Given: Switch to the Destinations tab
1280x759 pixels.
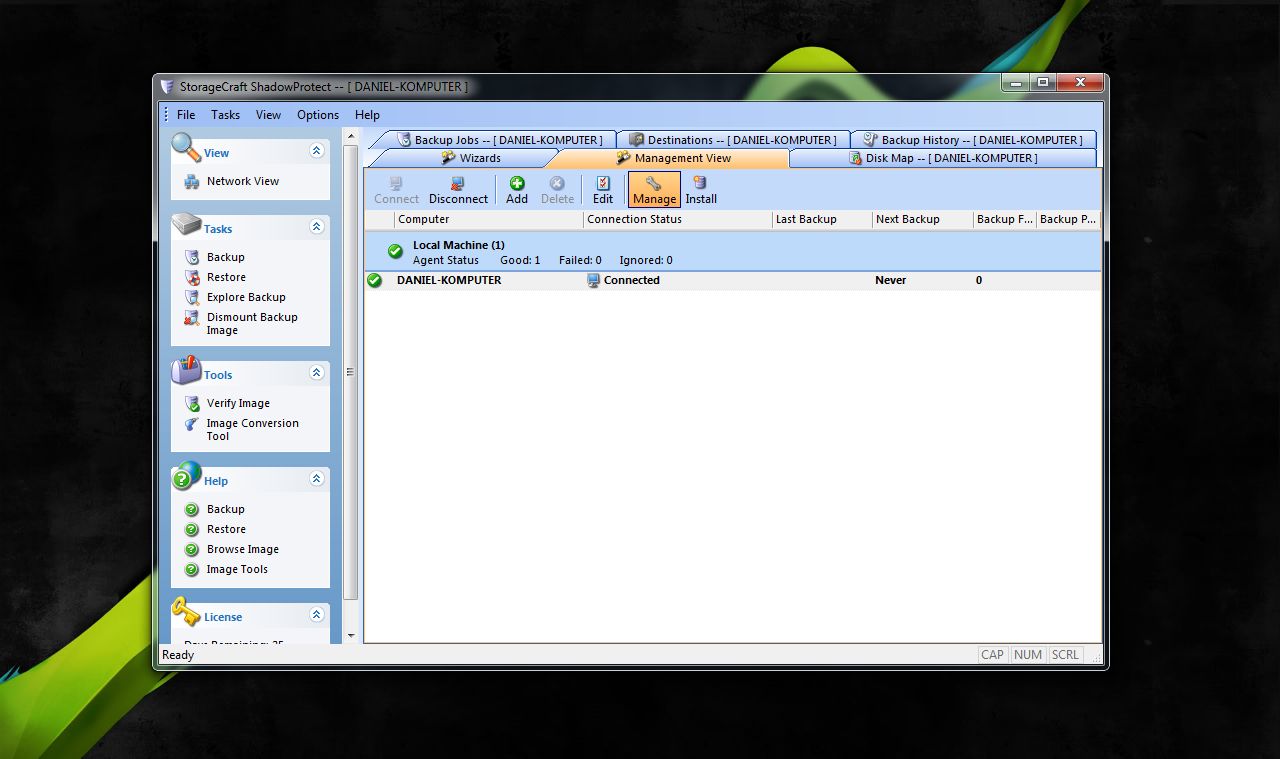Looking at the screenshot, I should pyautogui.click(x=732, y=140).
